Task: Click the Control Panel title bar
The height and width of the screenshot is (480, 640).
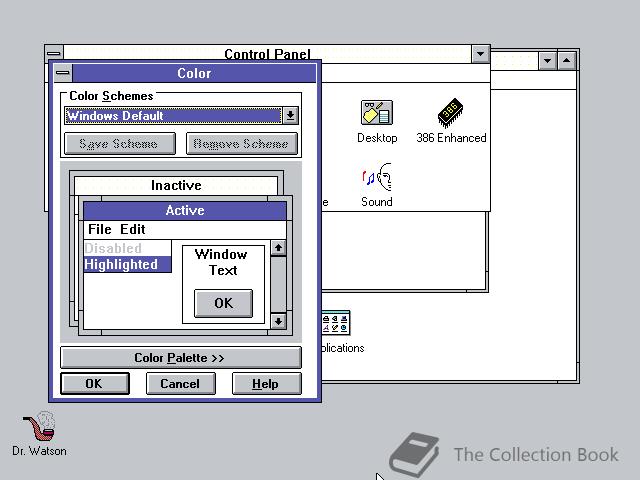Action: point(267,53)
